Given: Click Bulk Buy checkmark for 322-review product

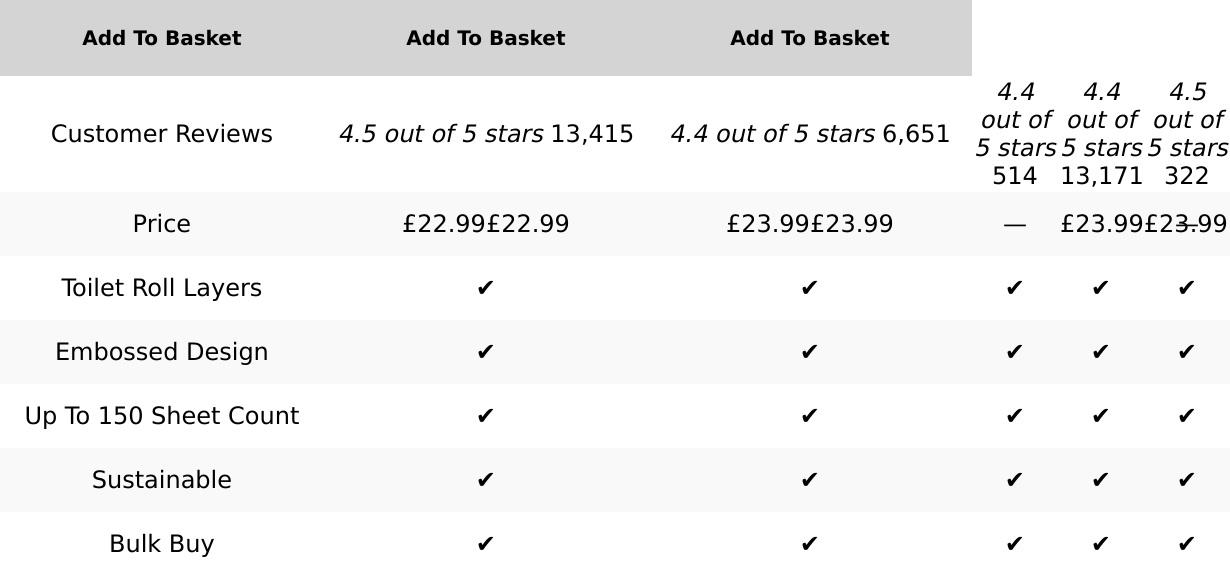Looking at the screenshot, I should point(1187,544).
